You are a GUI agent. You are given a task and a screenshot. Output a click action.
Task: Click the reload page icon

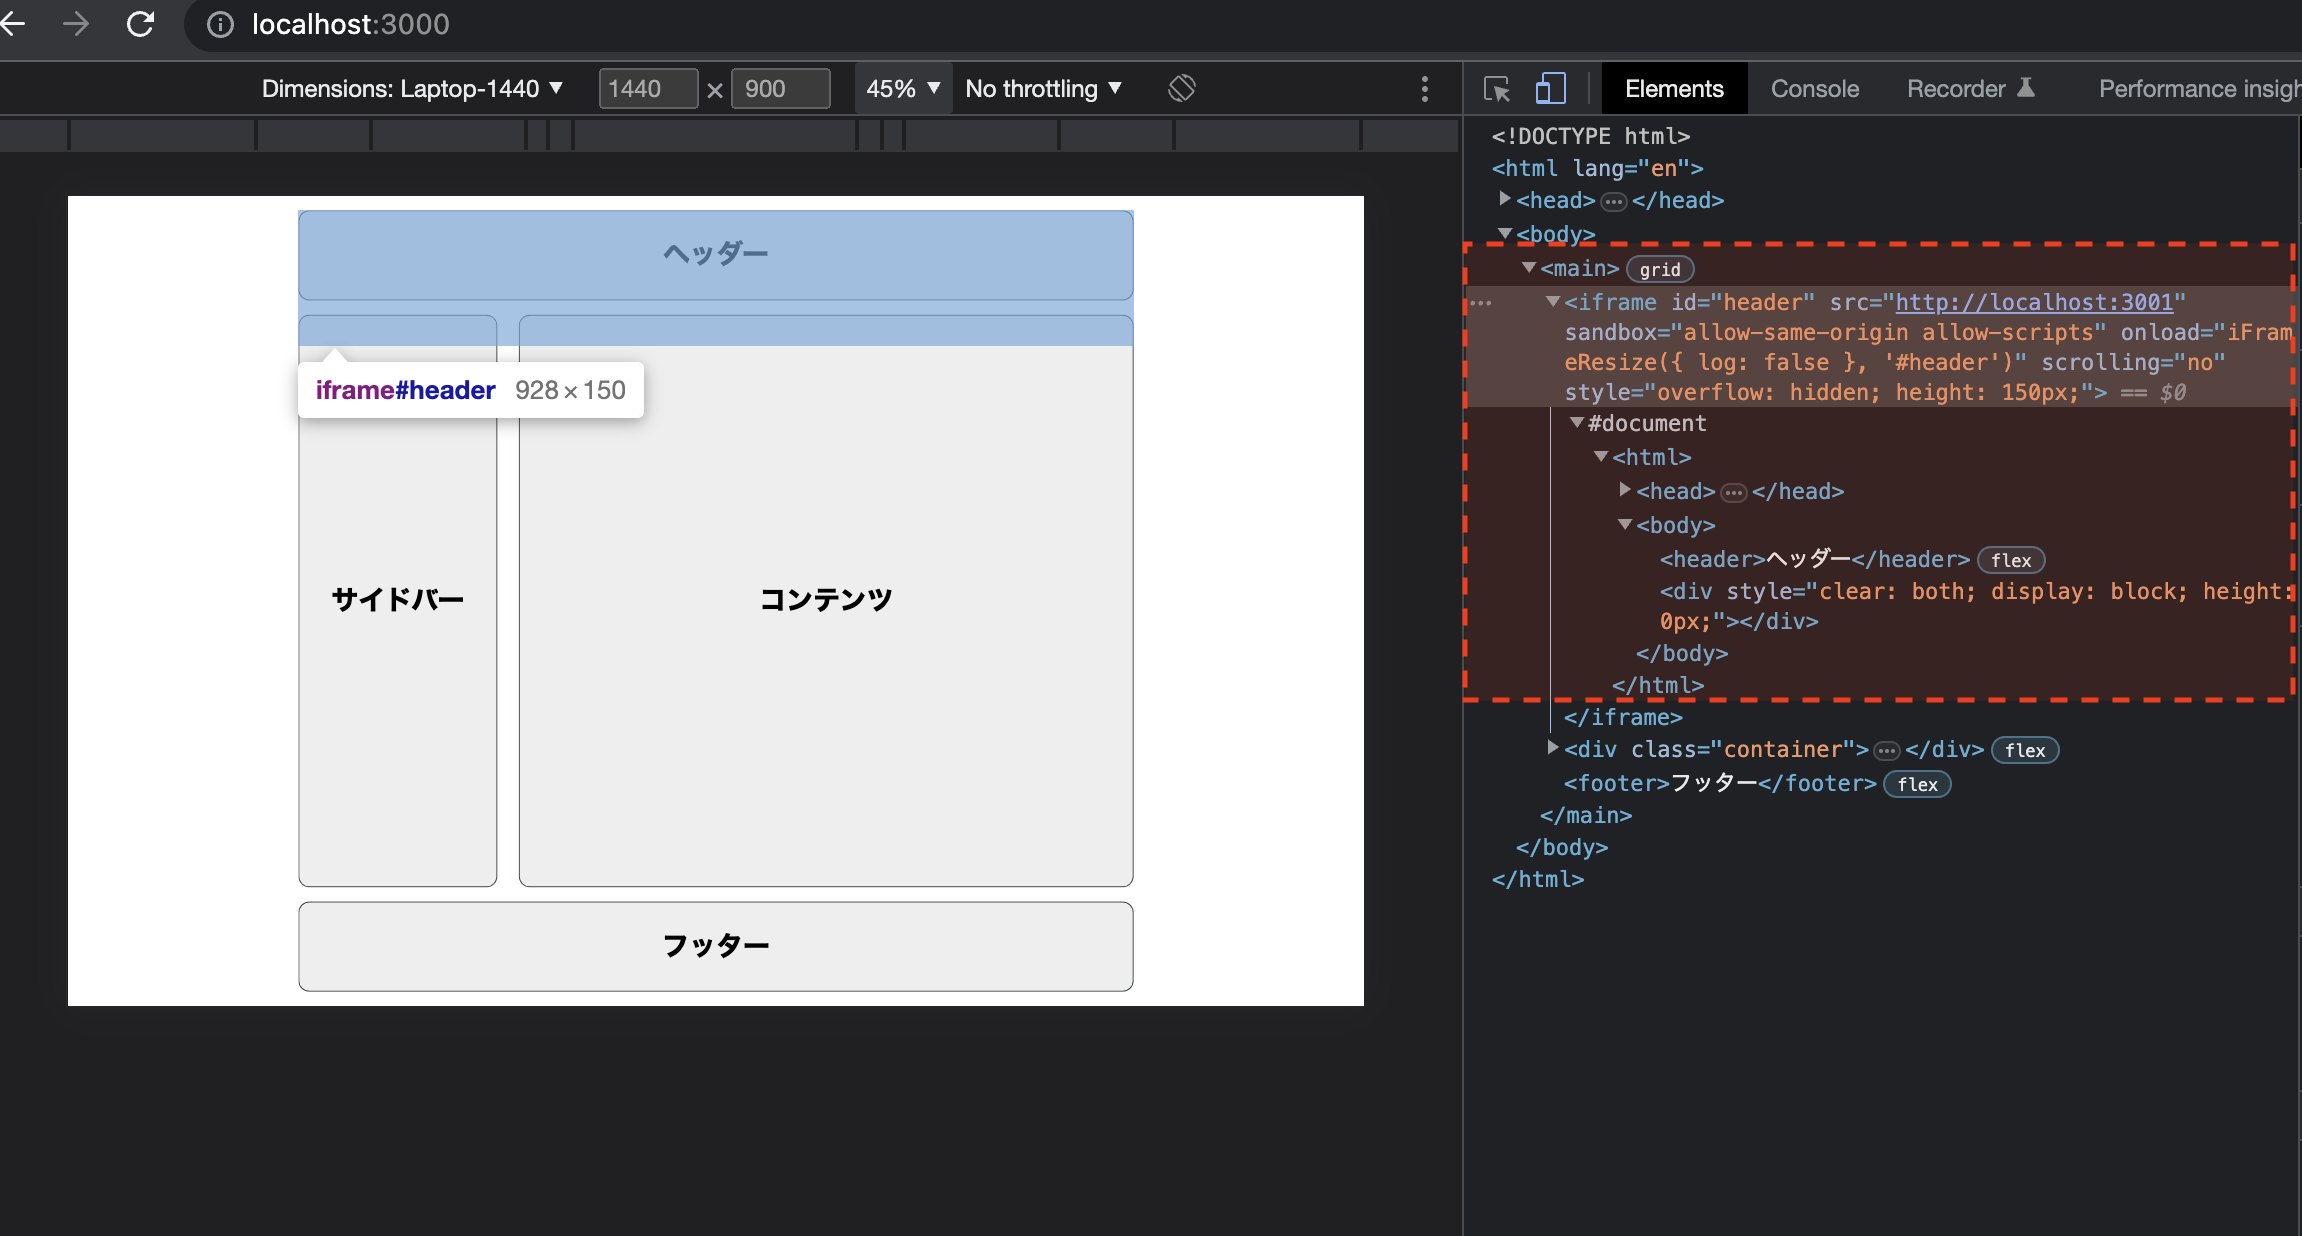tap(142, 23)
